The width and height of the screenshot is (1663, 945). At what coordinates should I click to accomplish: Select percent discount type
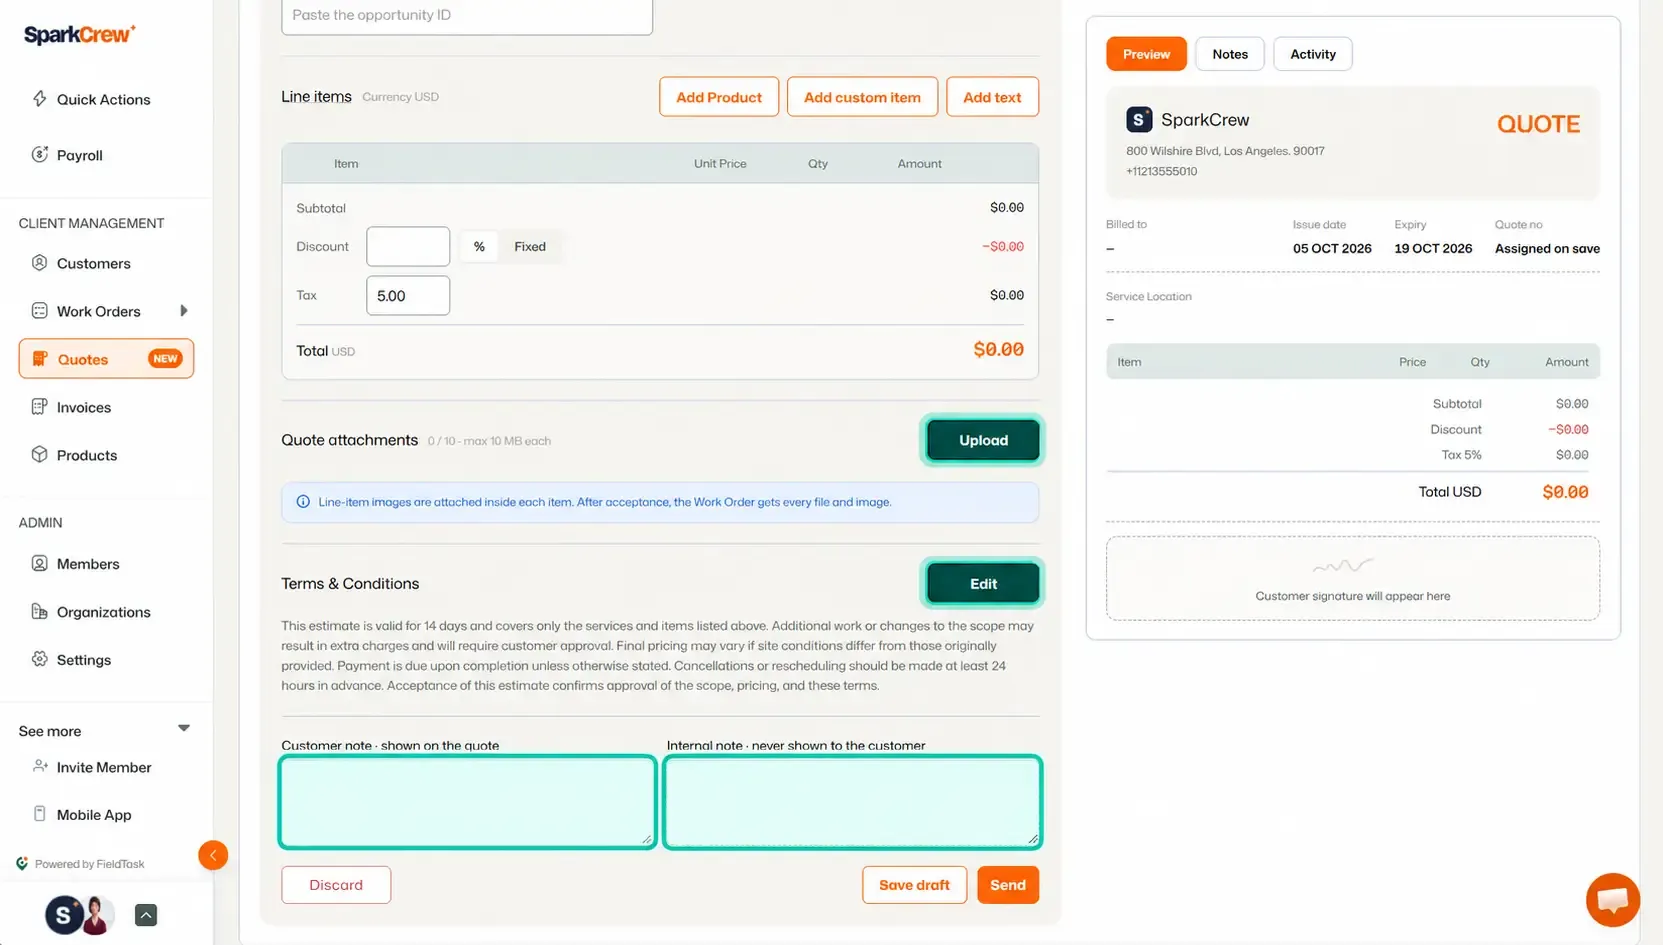pyautogui.click(x=479, y=247)
